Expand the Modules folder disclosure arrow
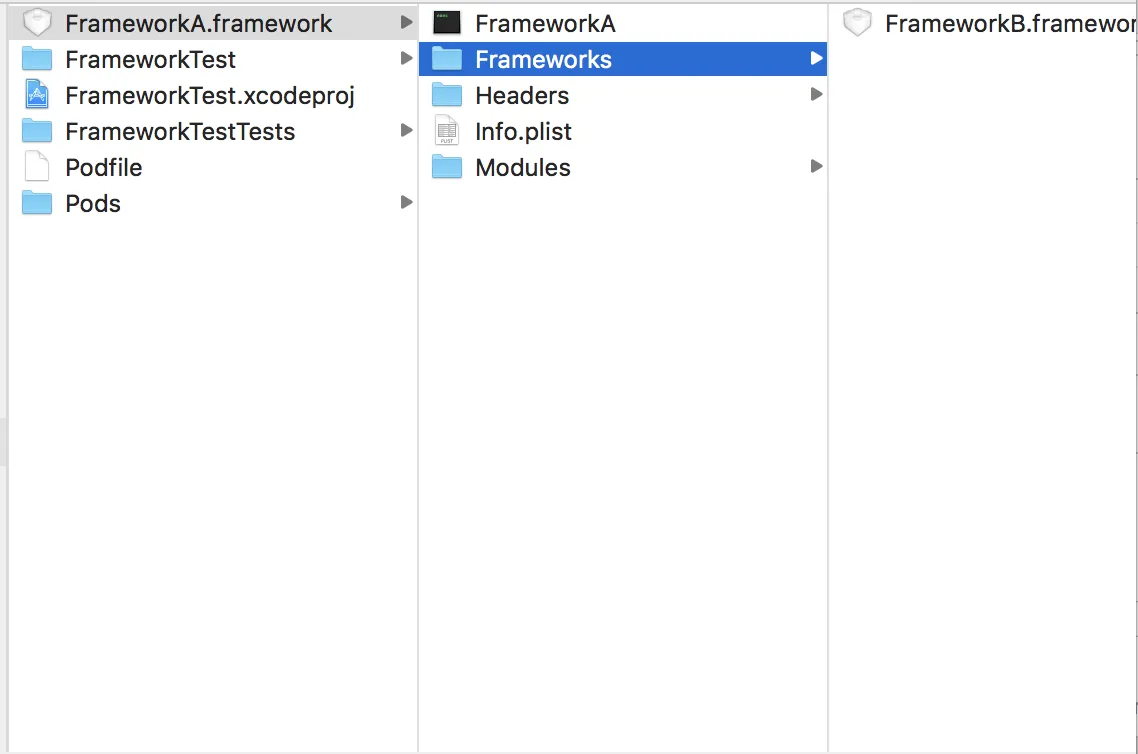The image size is (1138, 754). [x=816, y=167]
